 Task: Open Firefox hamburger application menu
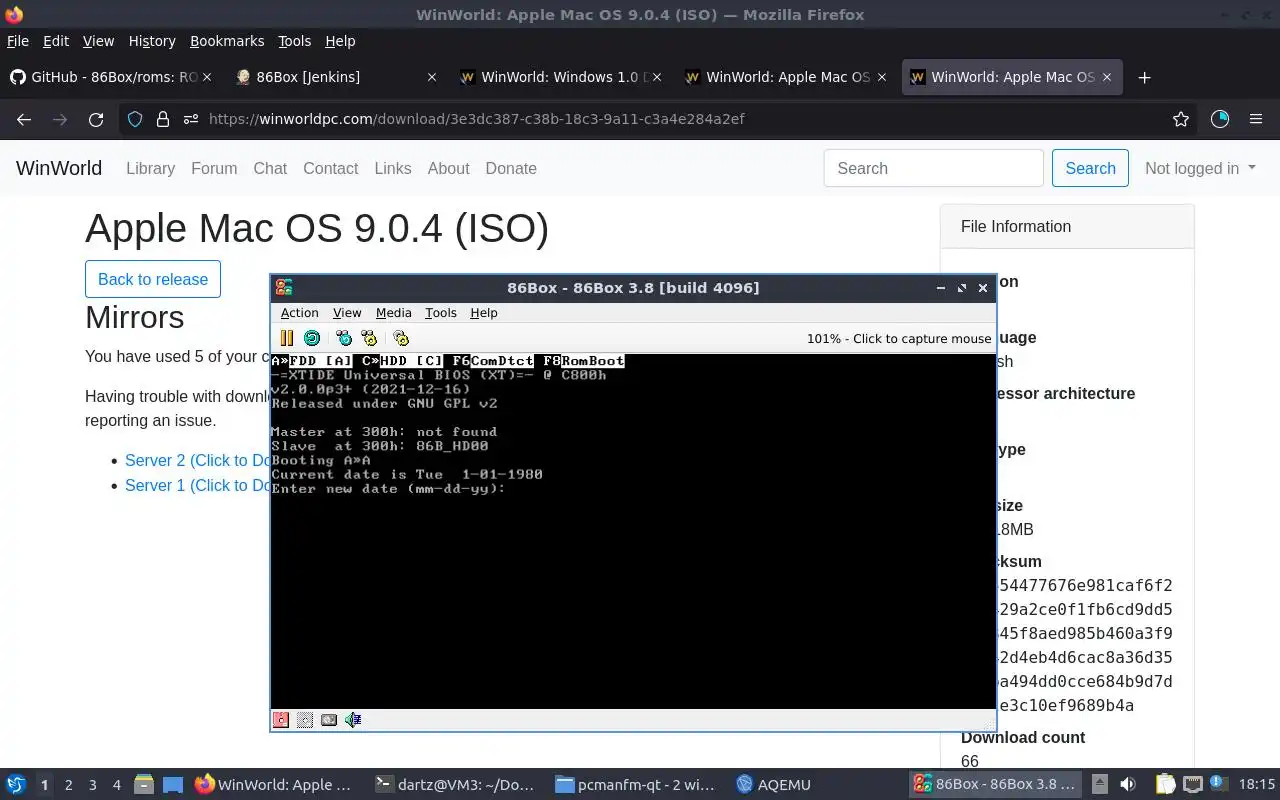point(1256,119)
